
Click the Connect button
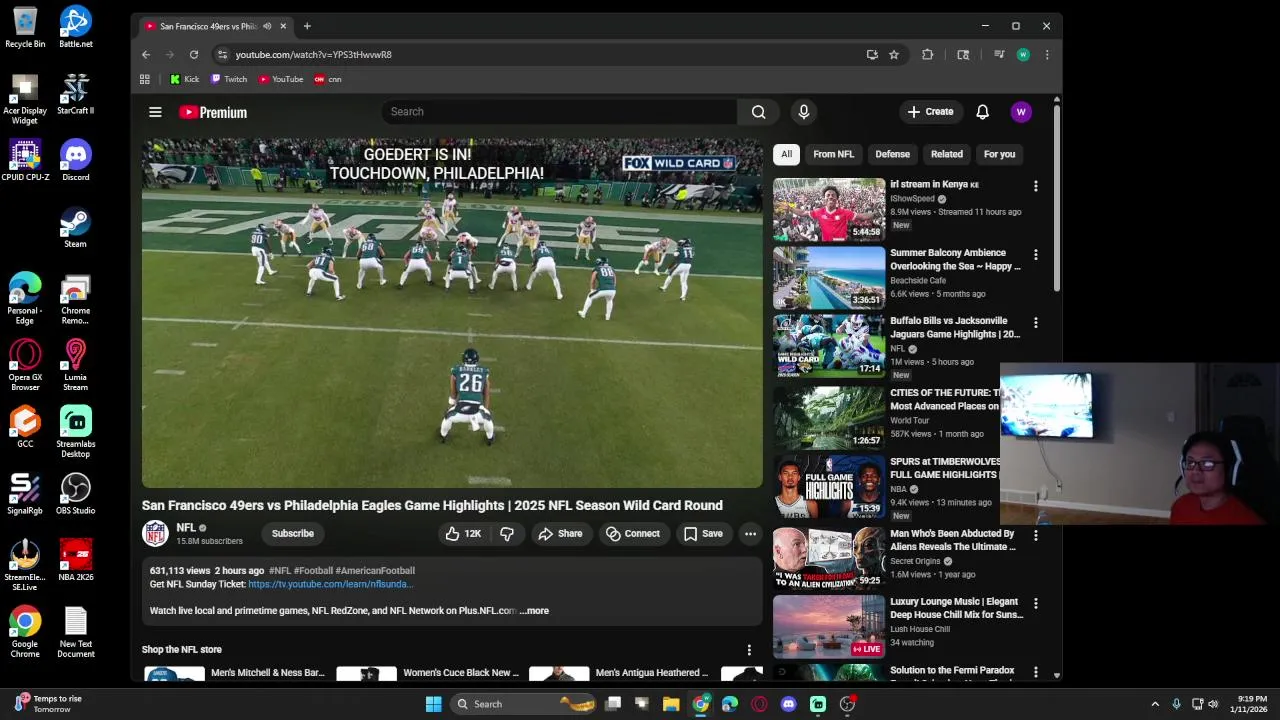(x=632, y=534)
